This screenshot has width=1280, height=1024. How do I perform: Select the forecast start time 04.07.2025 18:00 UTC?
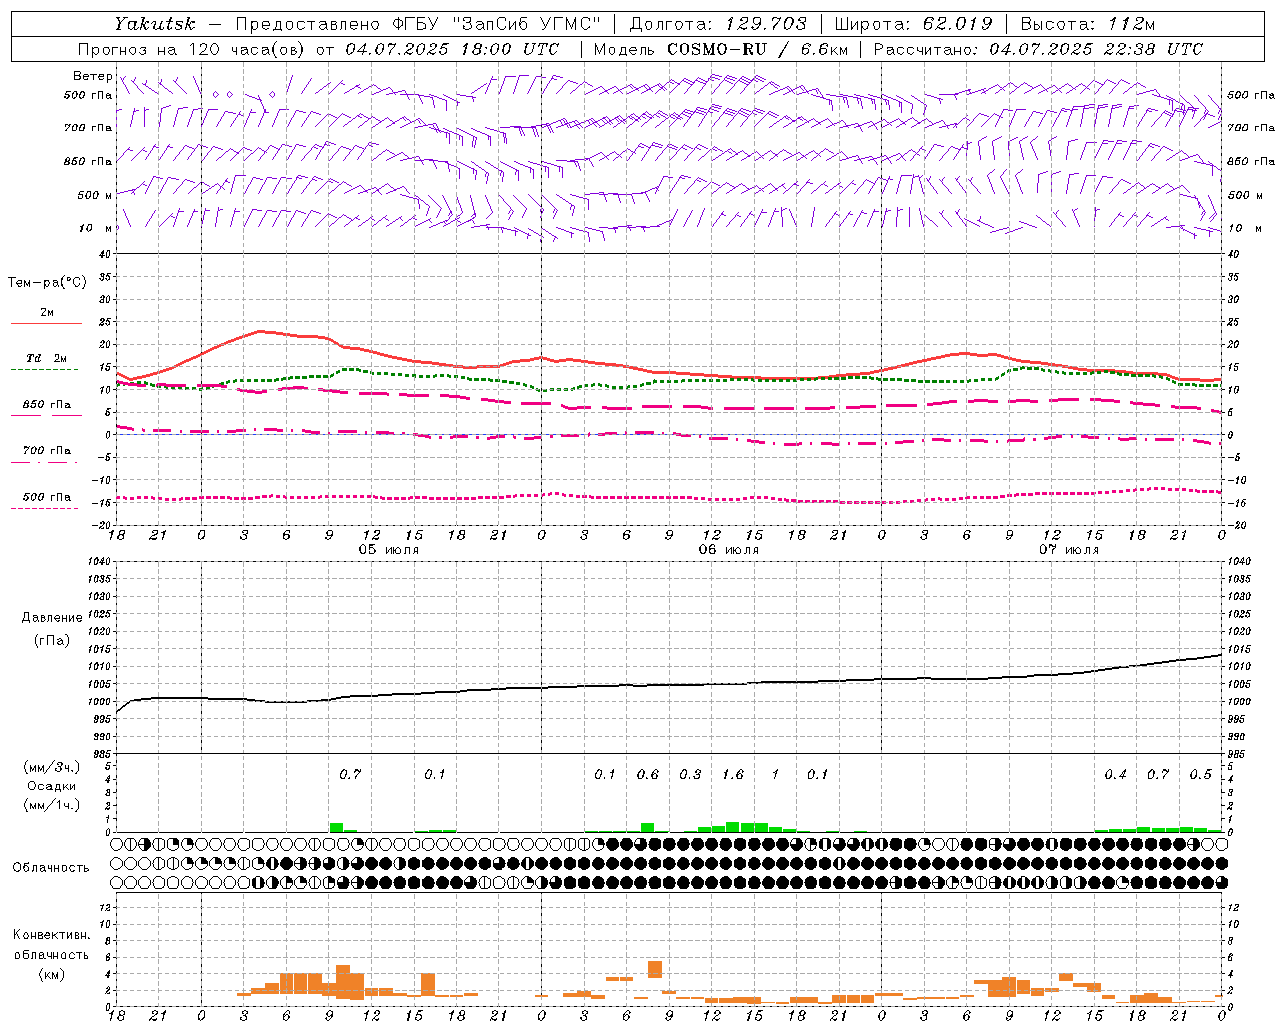452,49
